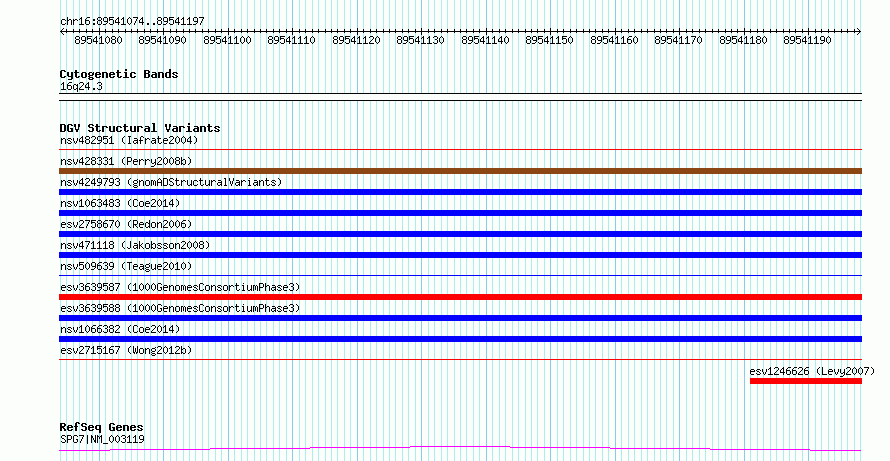Select variant nsv509639 (Teague2010)
This screenshot has width=890, height=461.
(126, 266)
